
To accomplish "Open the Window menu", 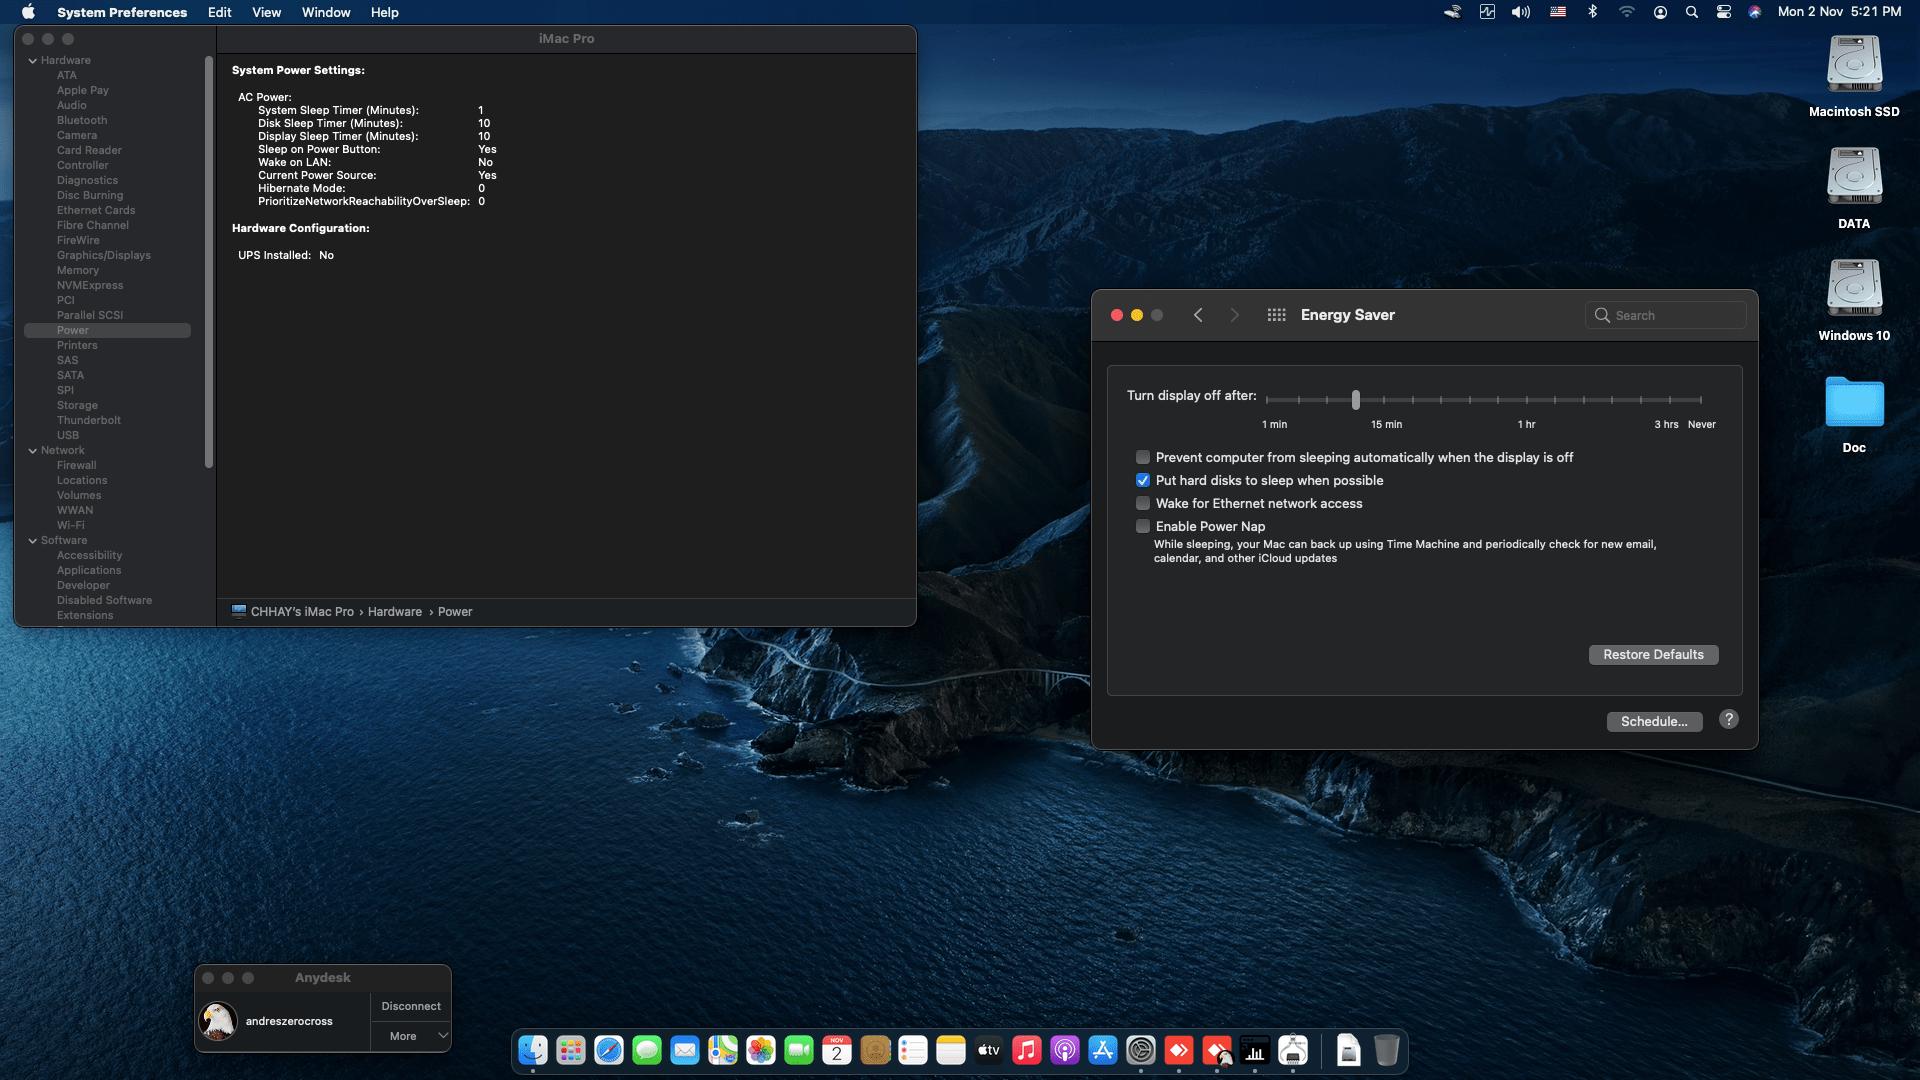I will click(326, 12).
